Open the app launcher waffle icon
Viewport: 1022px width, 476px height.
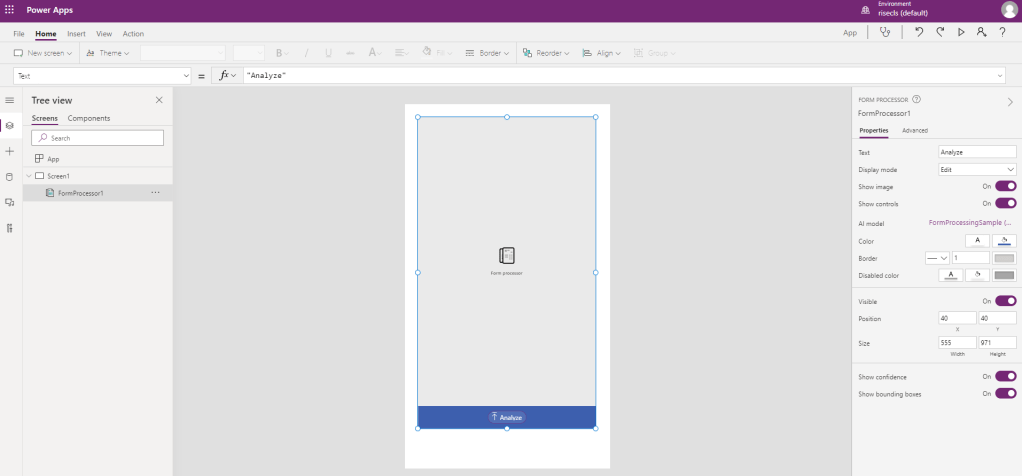[10, 10]
